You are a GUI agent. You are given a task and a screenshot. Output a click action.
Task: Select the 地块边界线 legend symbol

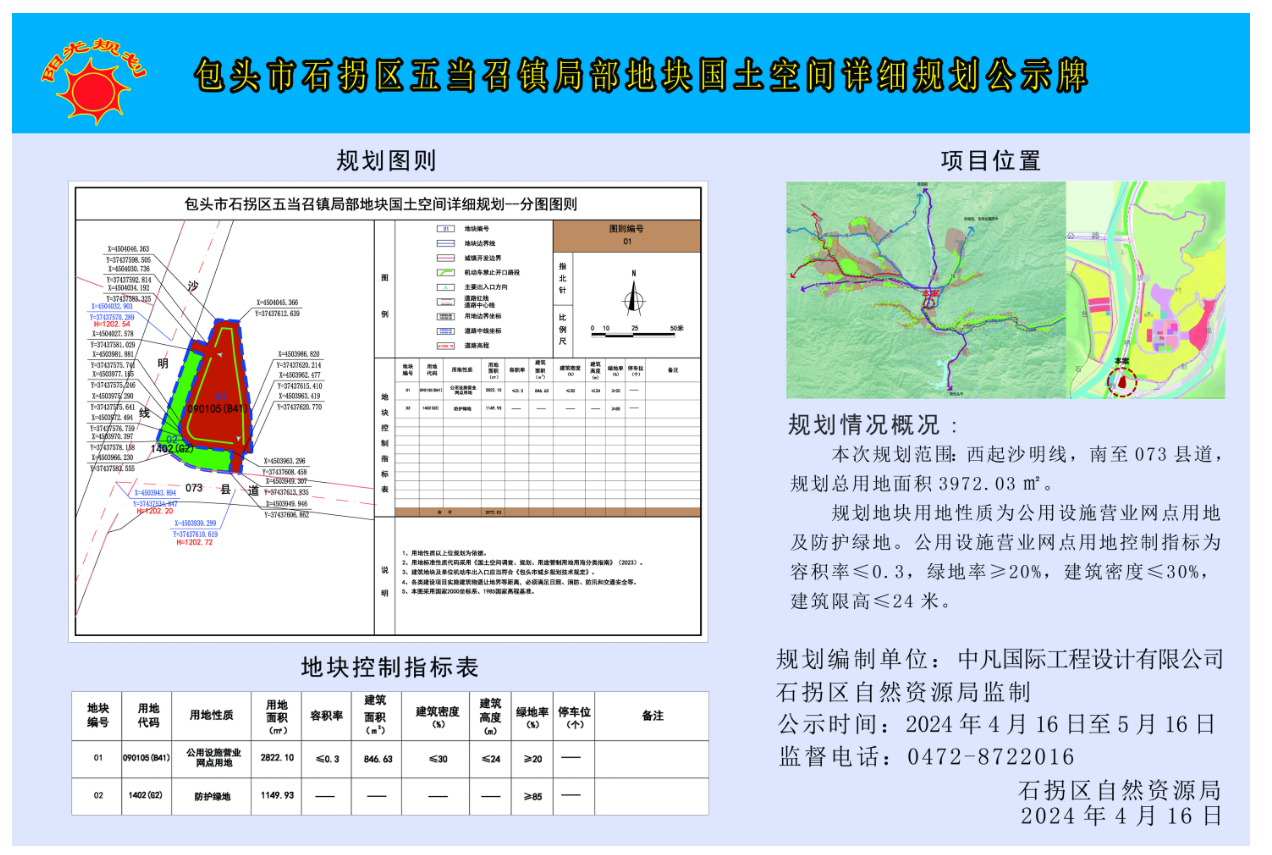click(x=447, y=243)
